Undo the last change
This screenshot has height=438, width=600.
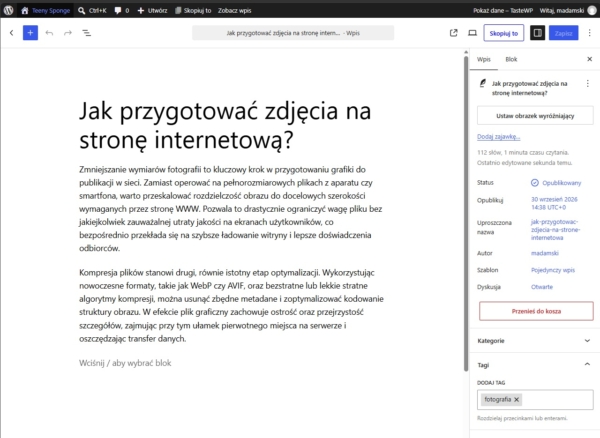point(49,33)
